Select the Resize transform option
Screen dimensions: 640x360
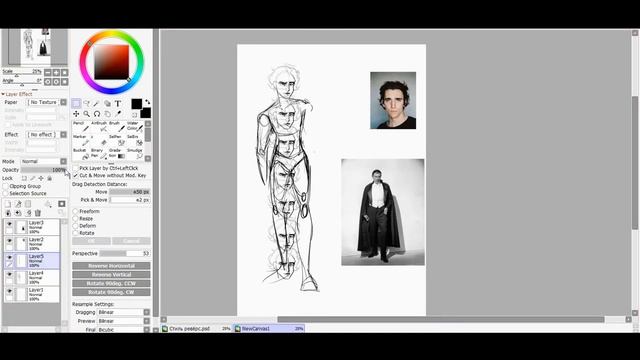click(x=76, y=219)
